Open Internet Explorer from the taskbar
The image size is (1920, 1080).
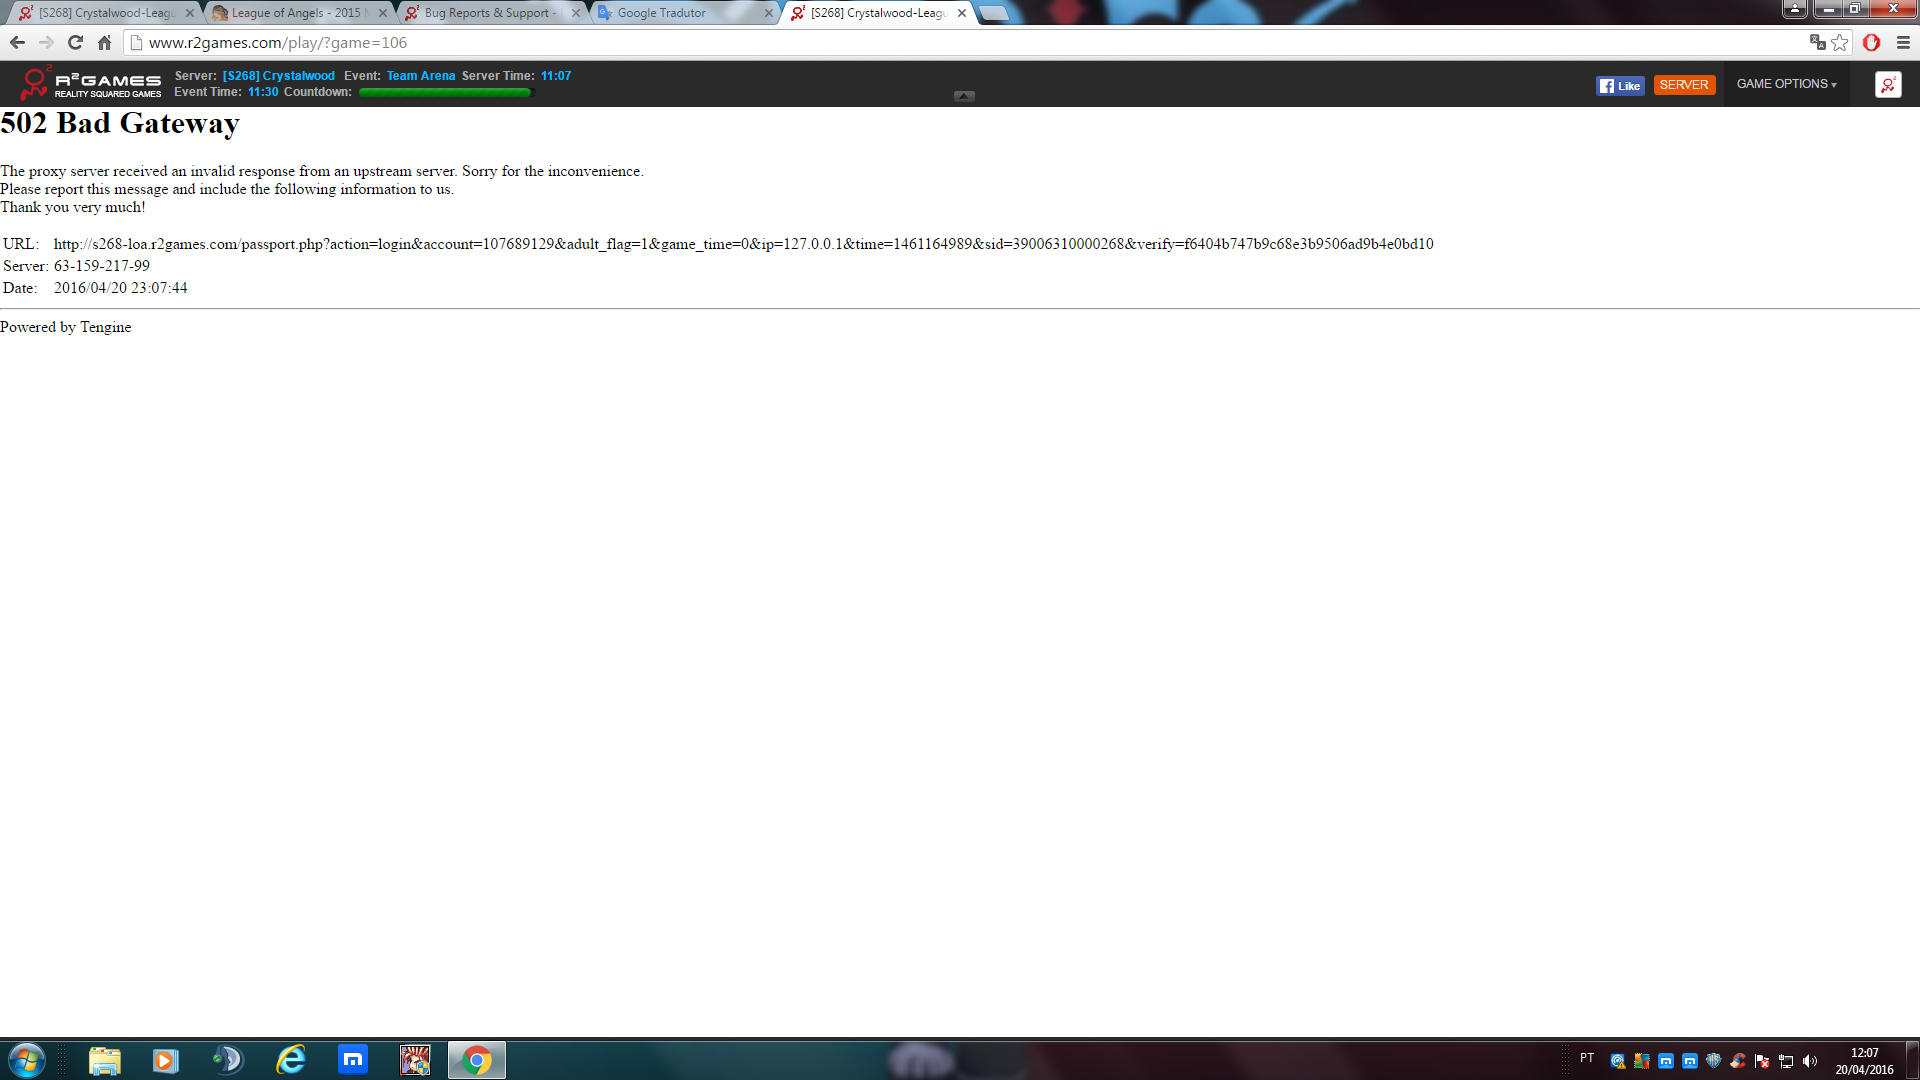click(291, 1059)
